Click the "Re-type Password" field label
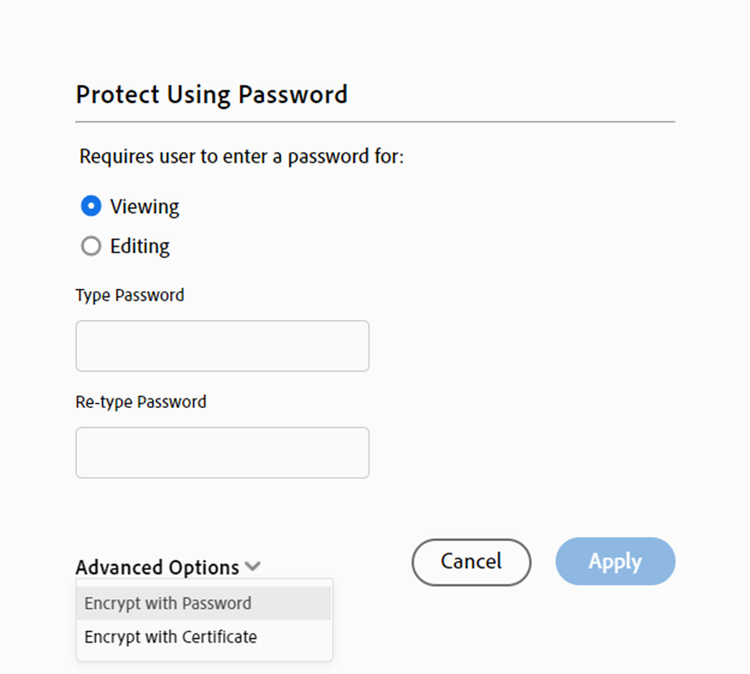750x674 pixels. (x=141, y=402)
